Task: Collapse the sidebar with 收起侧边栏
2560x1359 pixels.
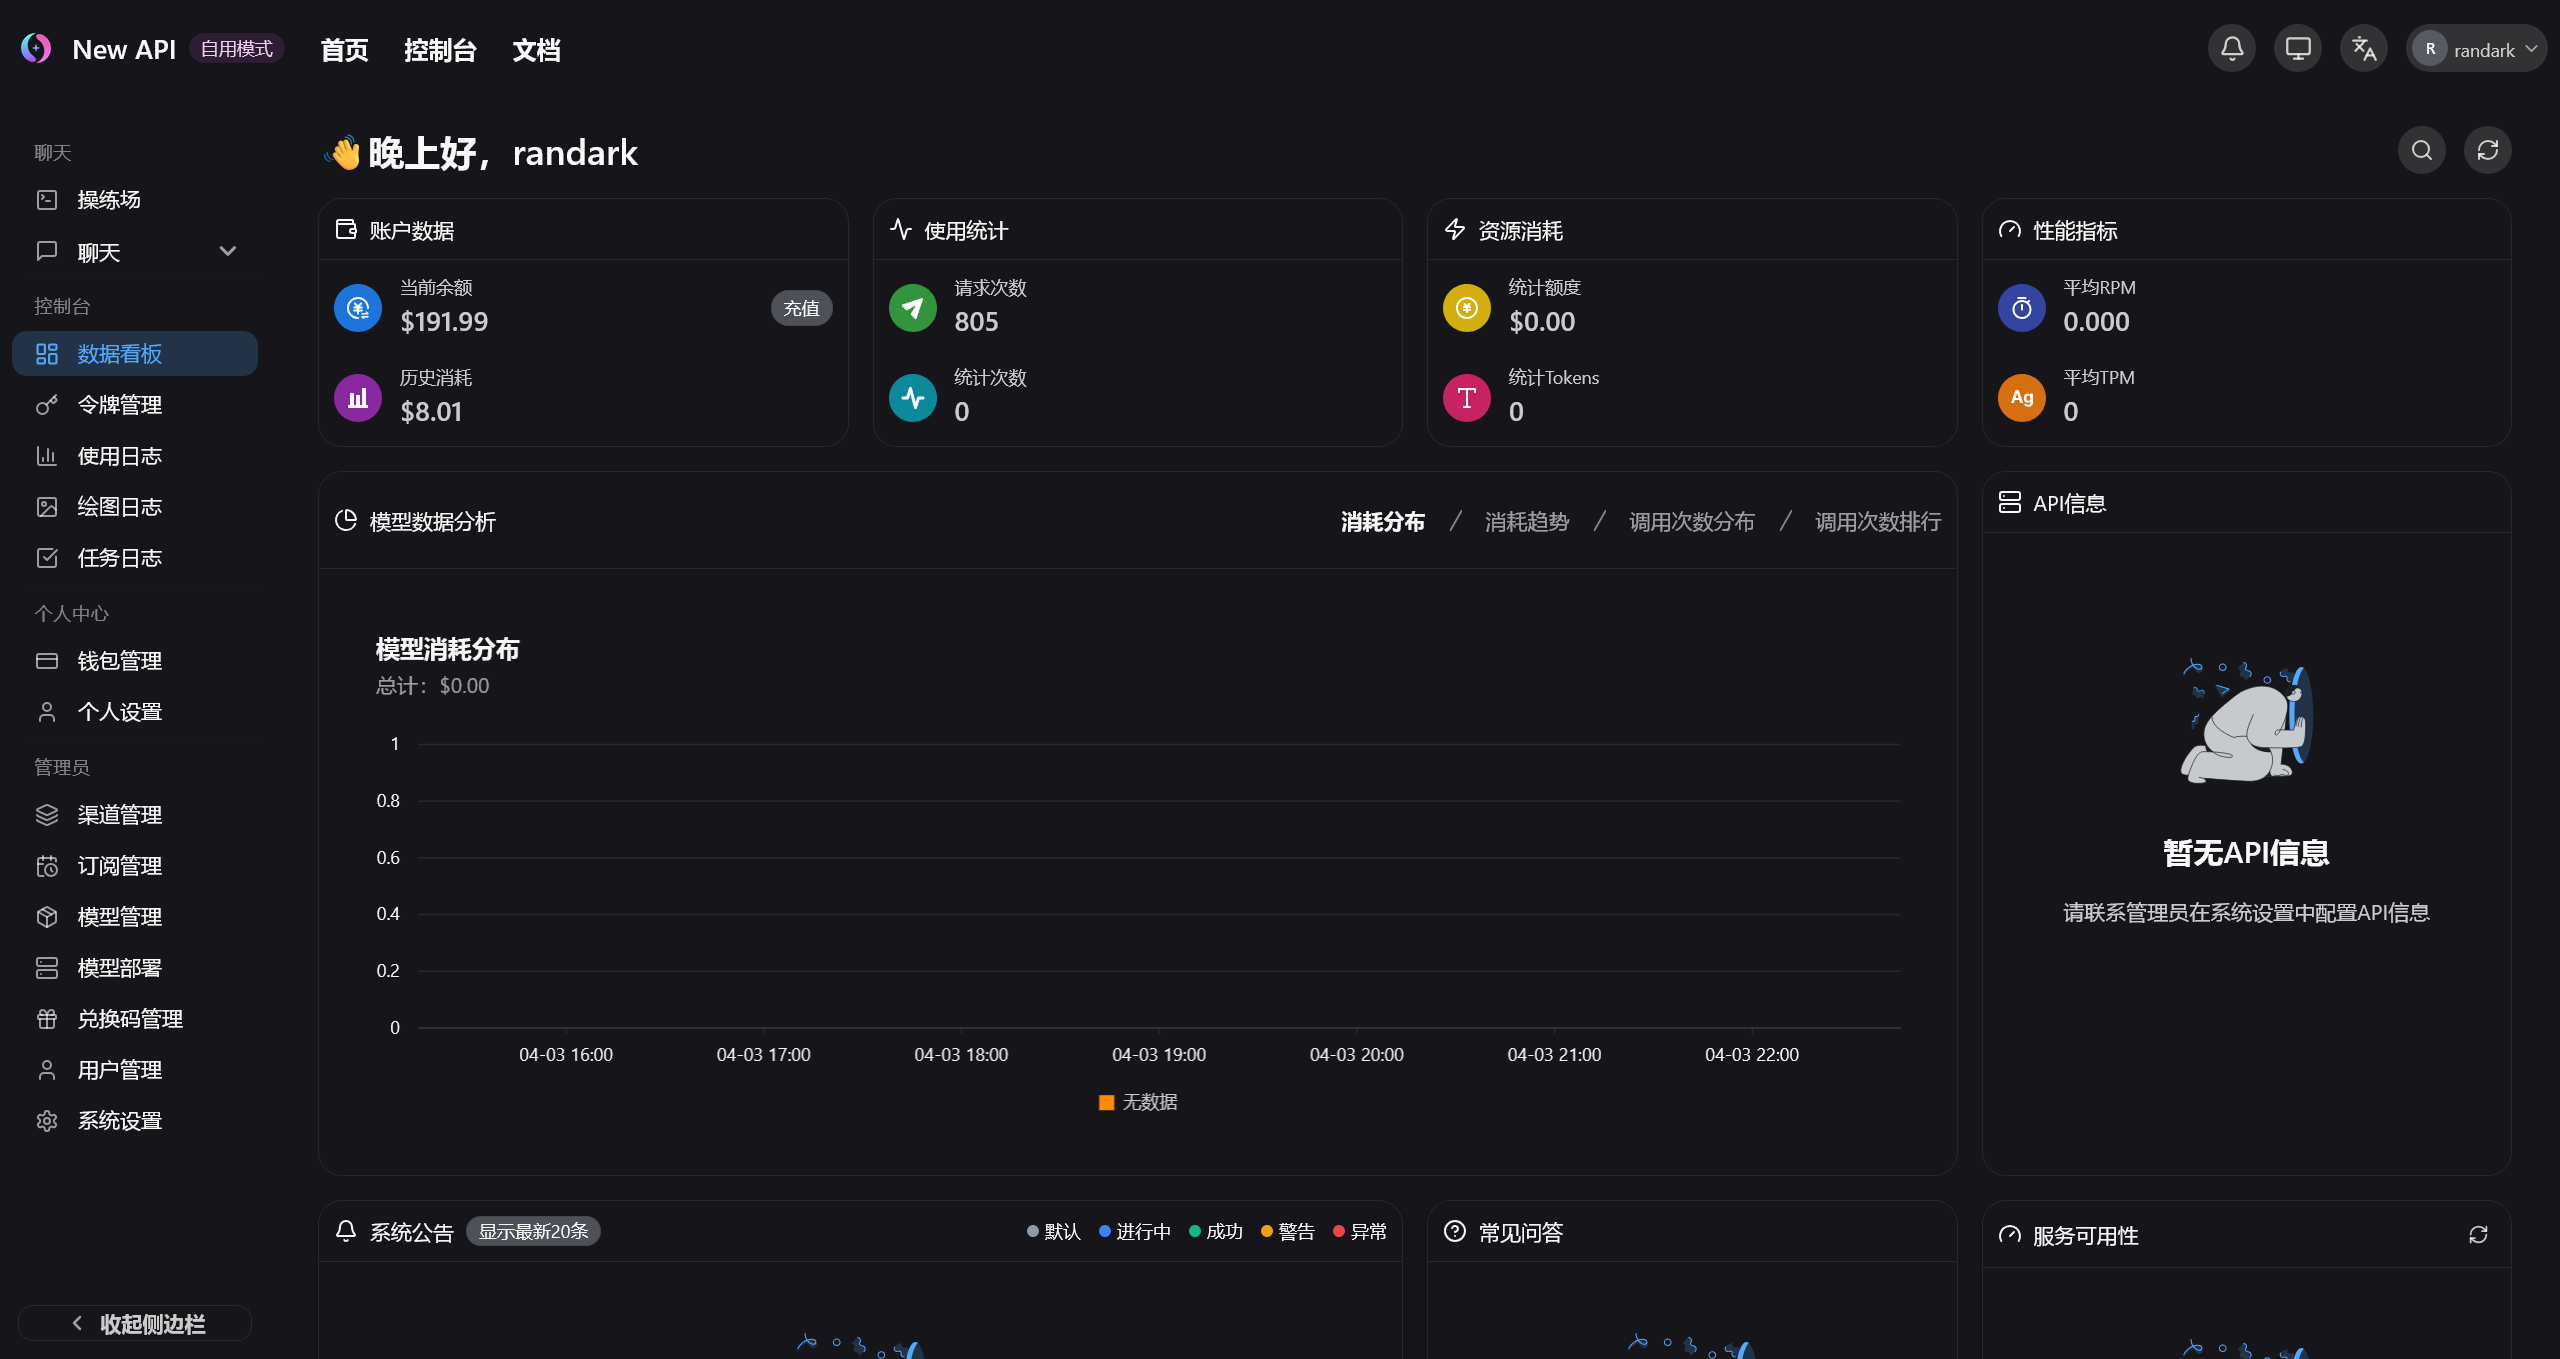Action: (135, 1324)
